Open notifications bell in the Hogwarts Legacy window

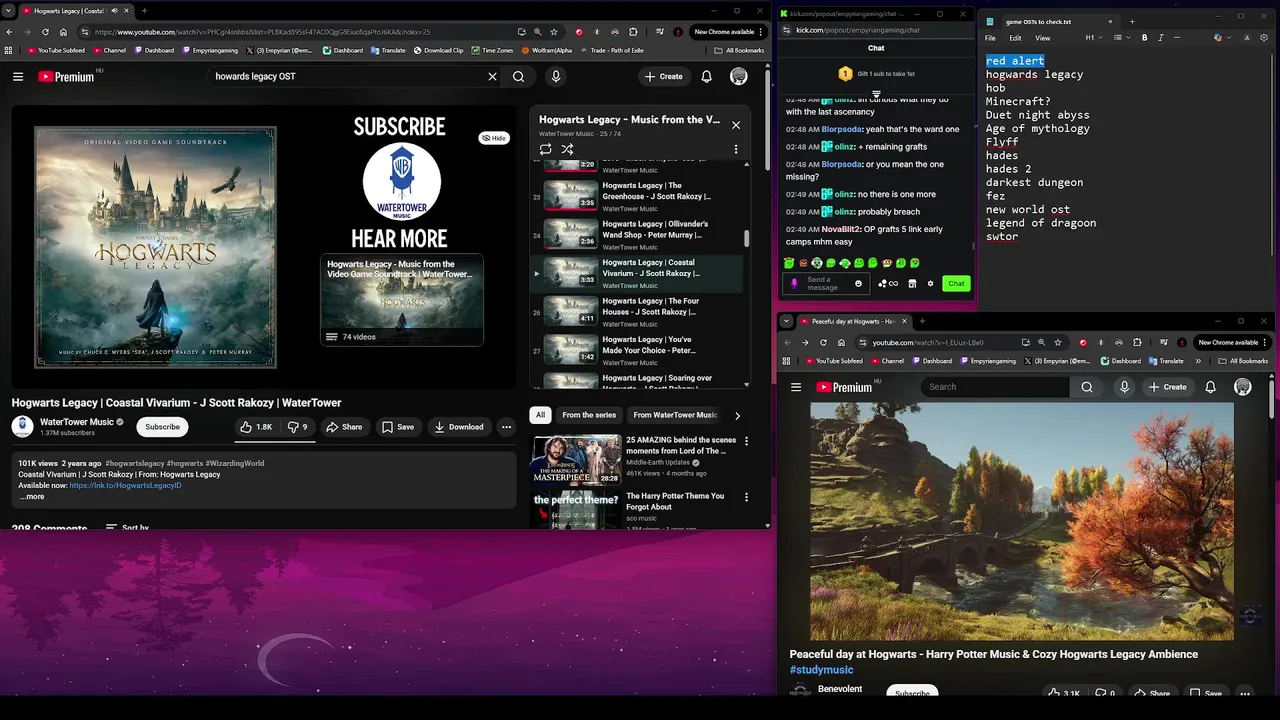pyautogui.click(x=706, y=76)
